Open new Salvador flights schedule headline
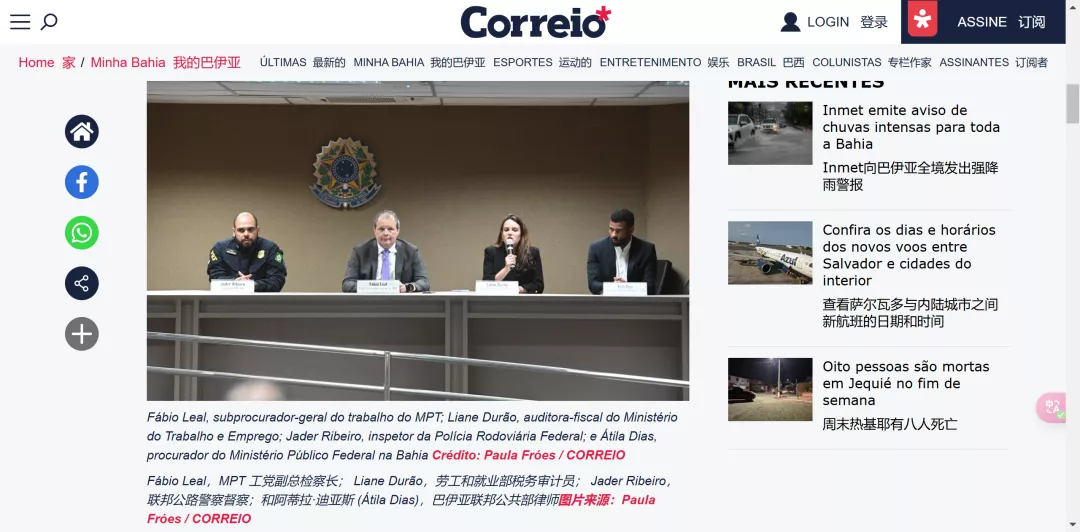Screen dimensions: 1080x532 point(909,255)
